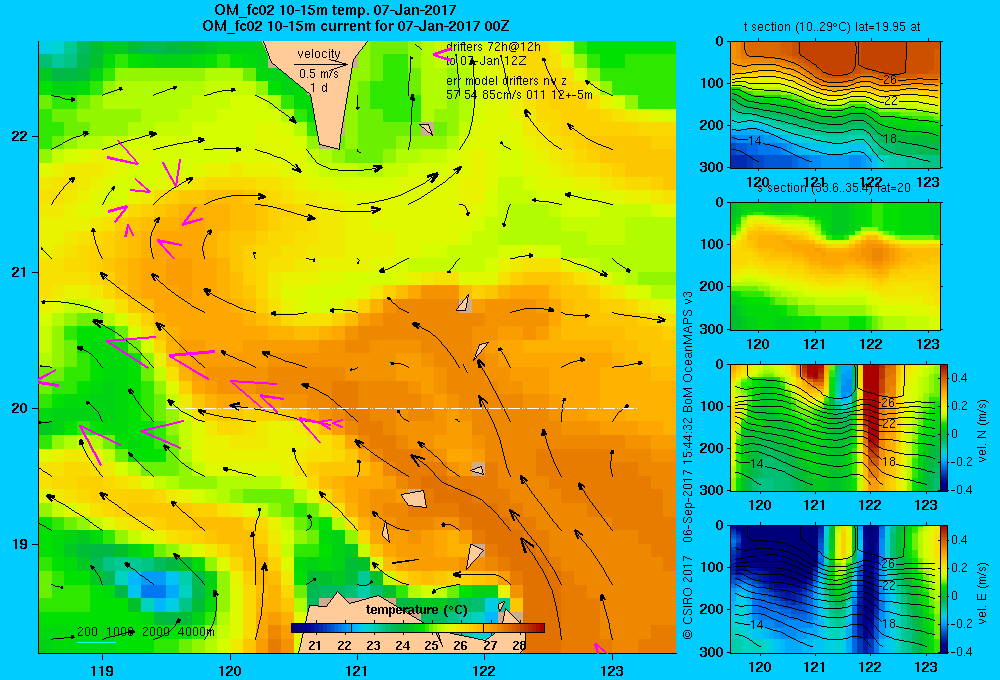This screenshot has height=680, width=1000.
Task: Click the velocity scale arrow above '0.5 m/s'
Action: (x=321, y=64)
